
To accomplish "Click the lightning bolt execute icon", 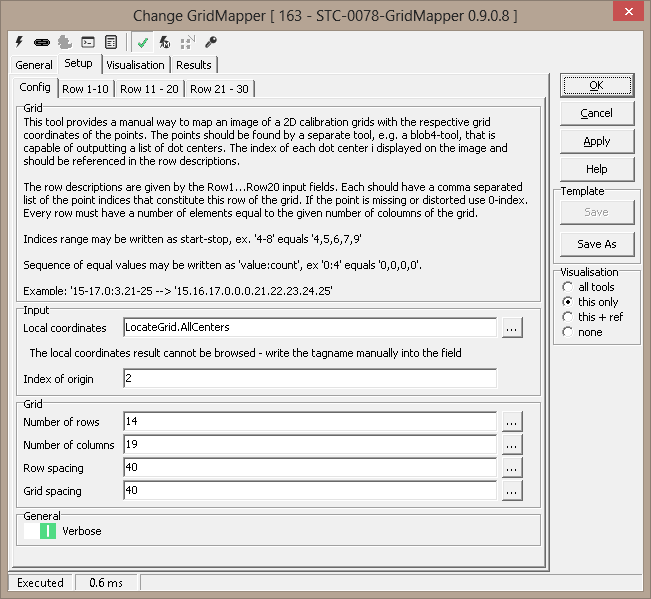I will coord(19,42).
